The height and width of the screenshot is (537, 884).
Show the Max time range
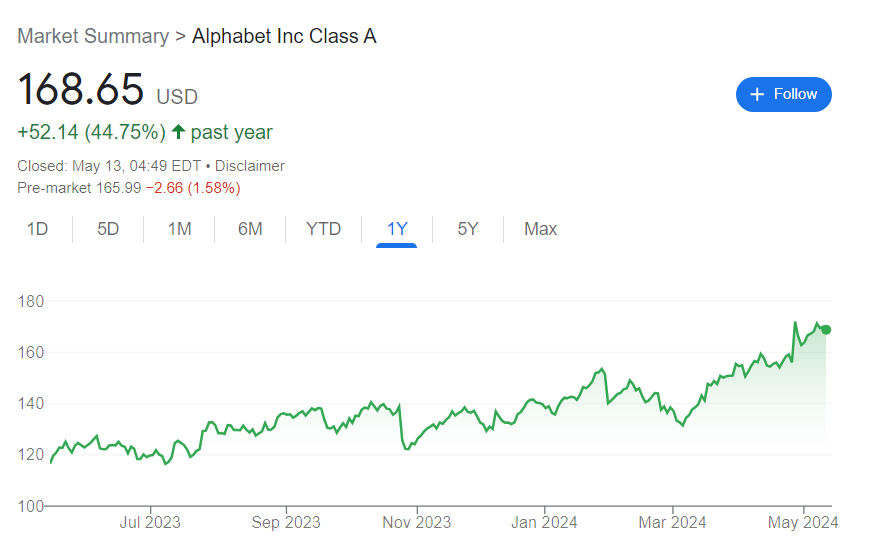(x=540, y=229)
